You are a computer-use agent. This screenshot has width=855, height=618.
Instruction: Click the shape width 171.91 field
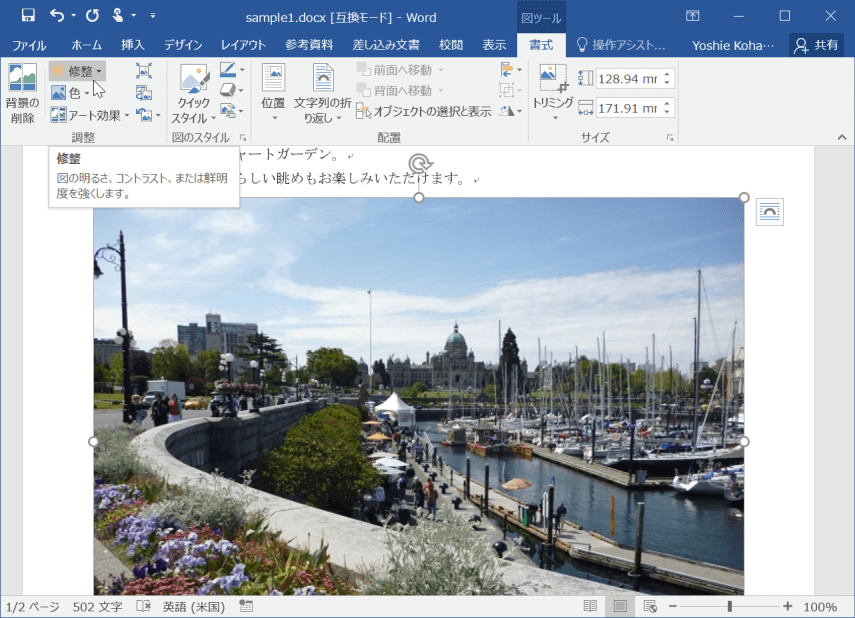click(629, 108)
